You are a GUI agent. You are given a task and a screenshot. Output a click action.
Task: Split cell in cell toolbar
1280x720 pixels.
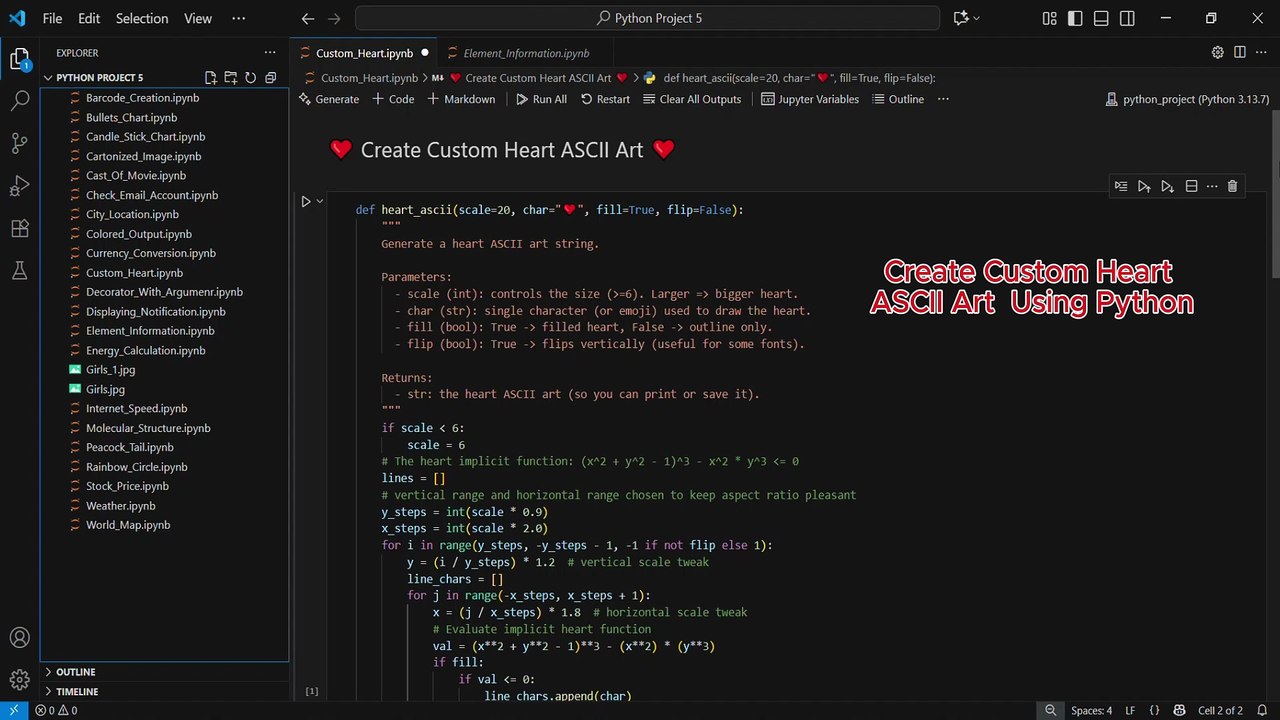[x=1191, y=186]
